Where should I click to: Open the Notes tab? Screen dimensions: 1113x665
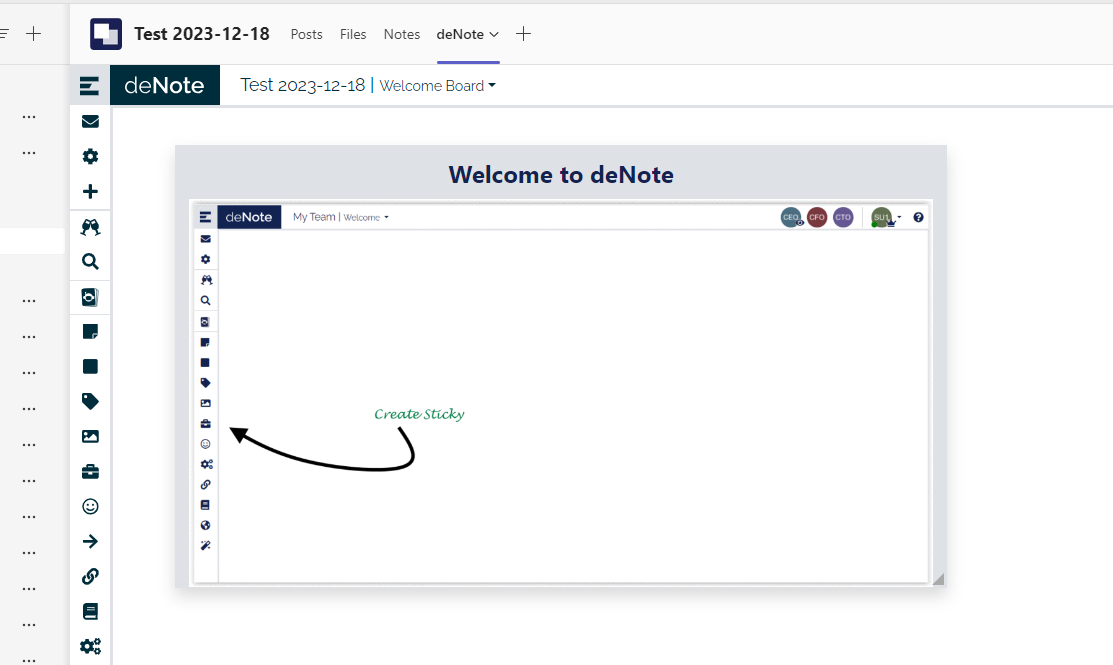(402, 34)
